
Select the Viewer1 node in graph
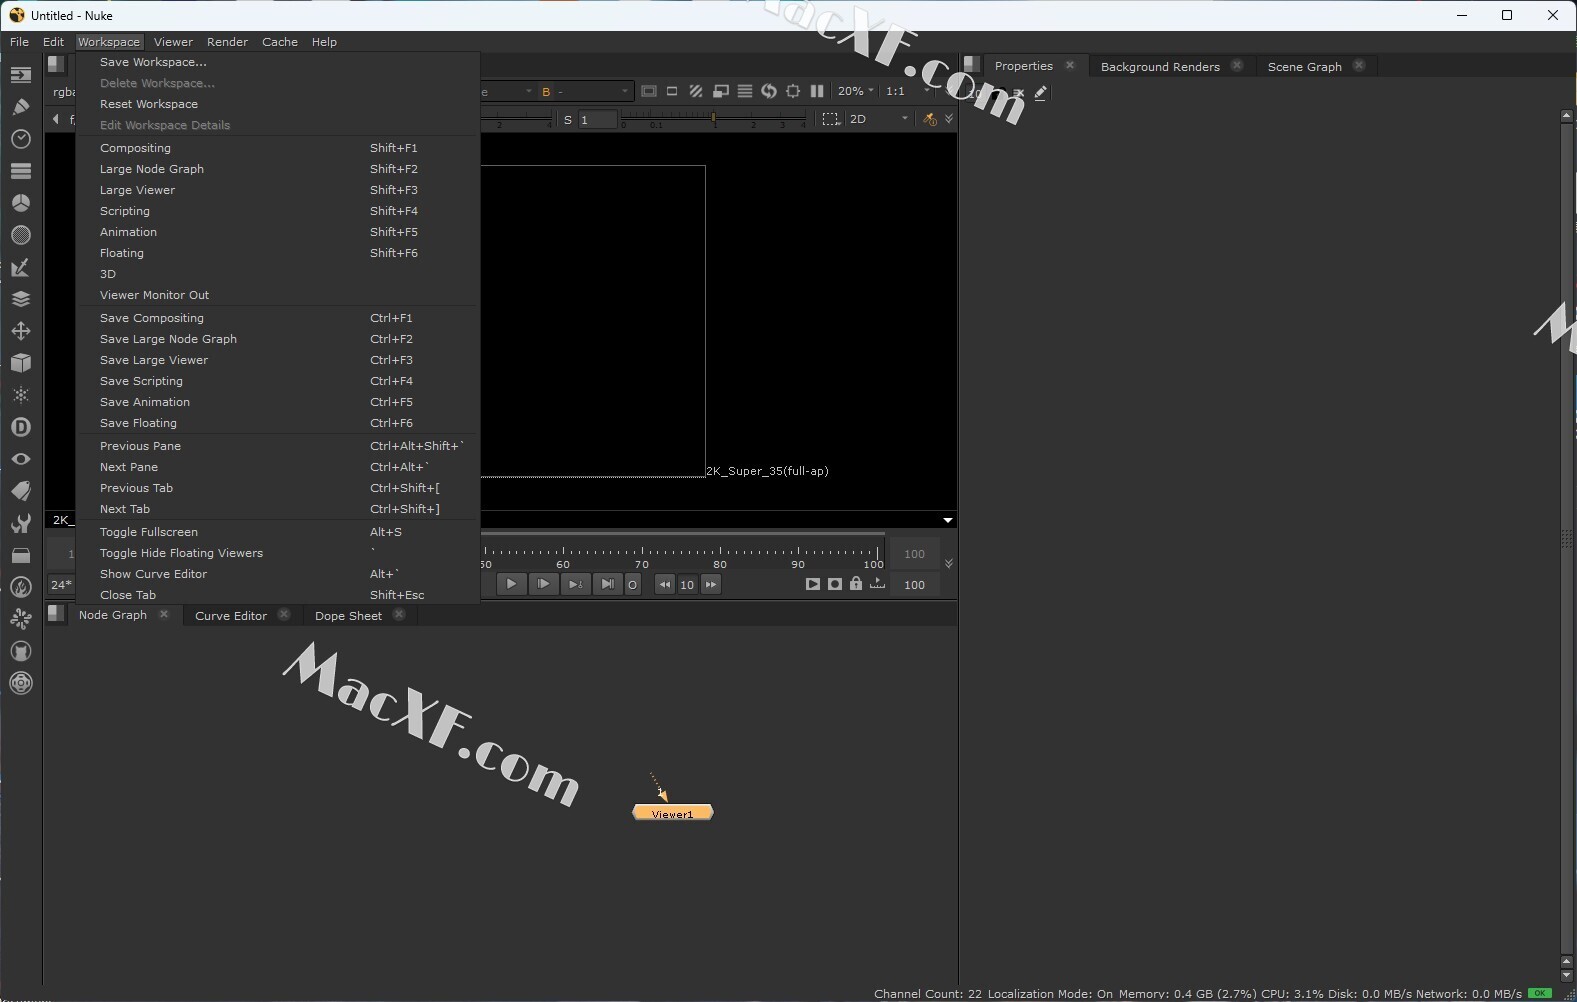pyautogui.click(x=673, y=813)
